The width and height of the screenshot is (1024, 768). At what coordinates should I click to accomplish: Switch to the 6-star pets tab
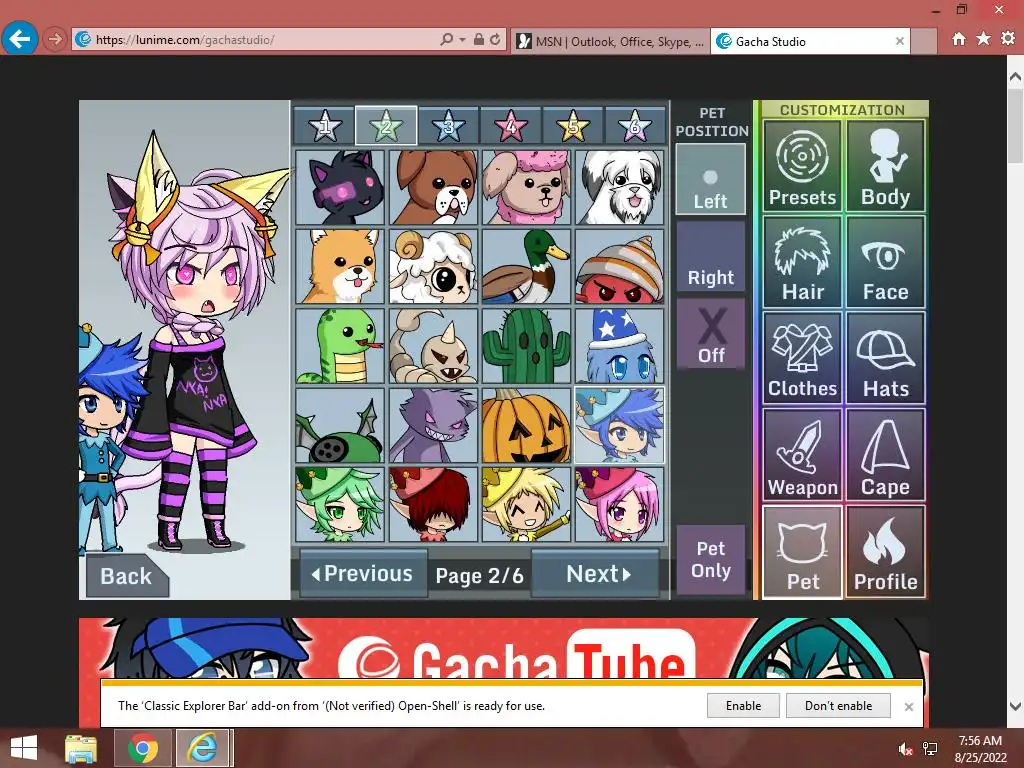tap(635, 125)
